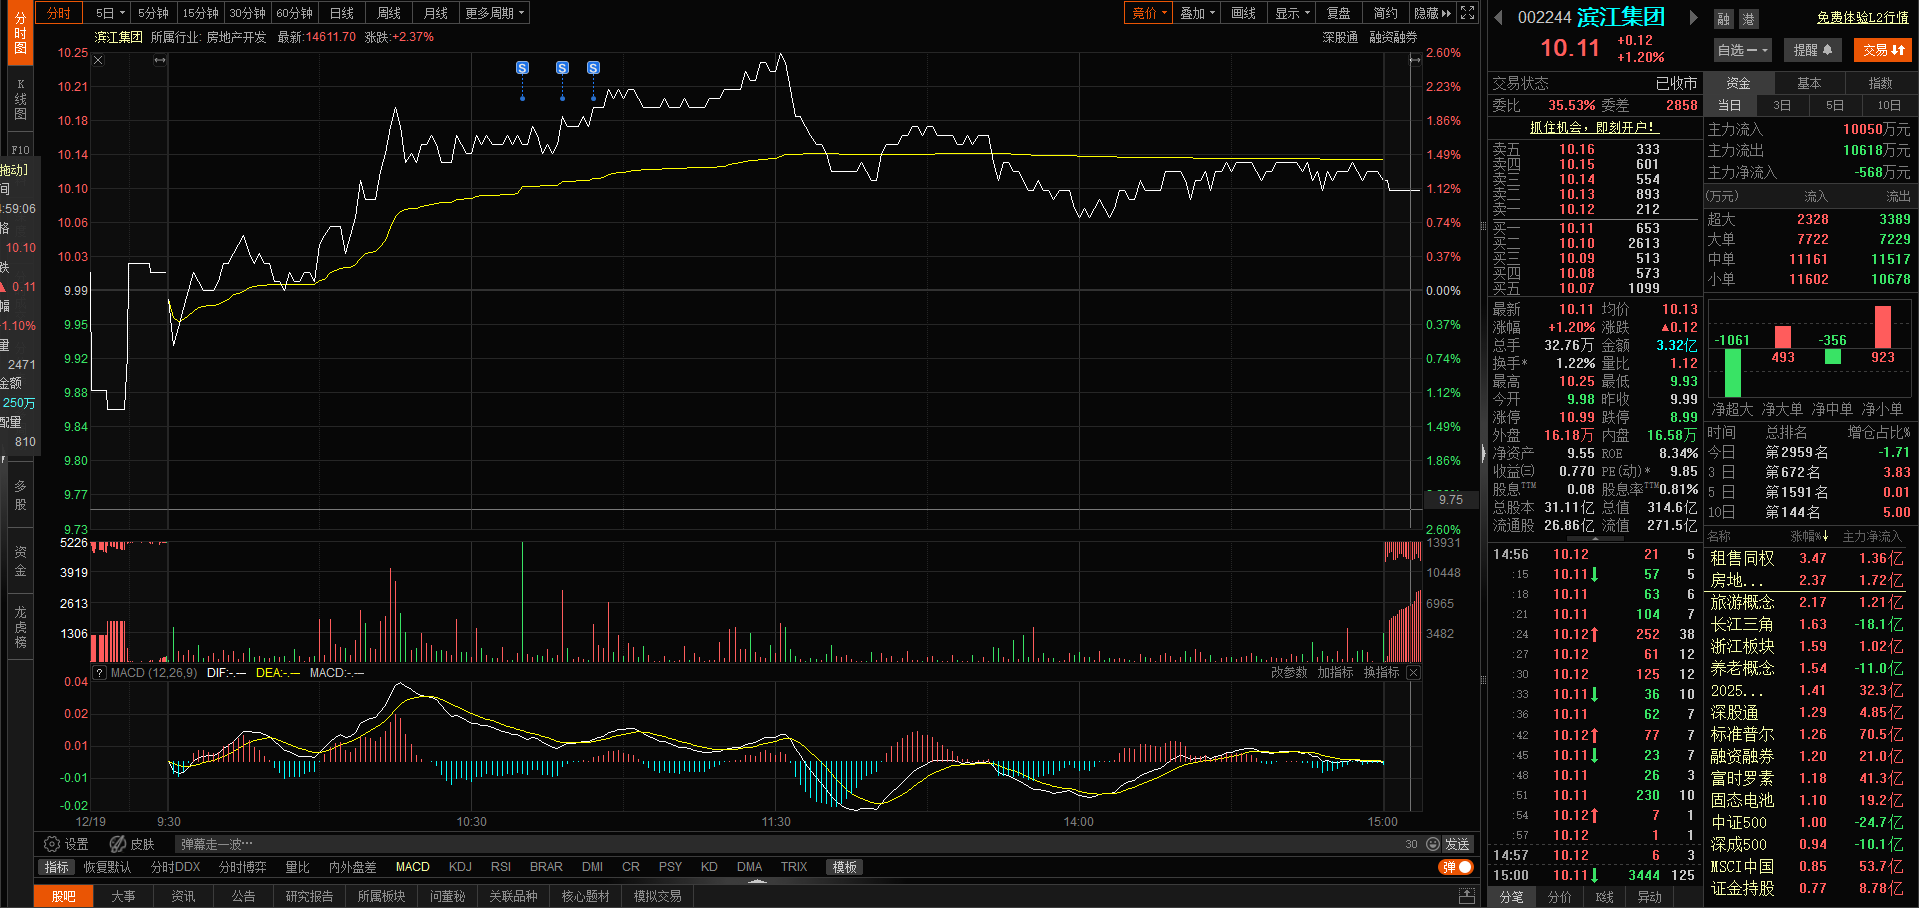
Task: Click 换指标 to change indicator
Action: [1381, 673]
